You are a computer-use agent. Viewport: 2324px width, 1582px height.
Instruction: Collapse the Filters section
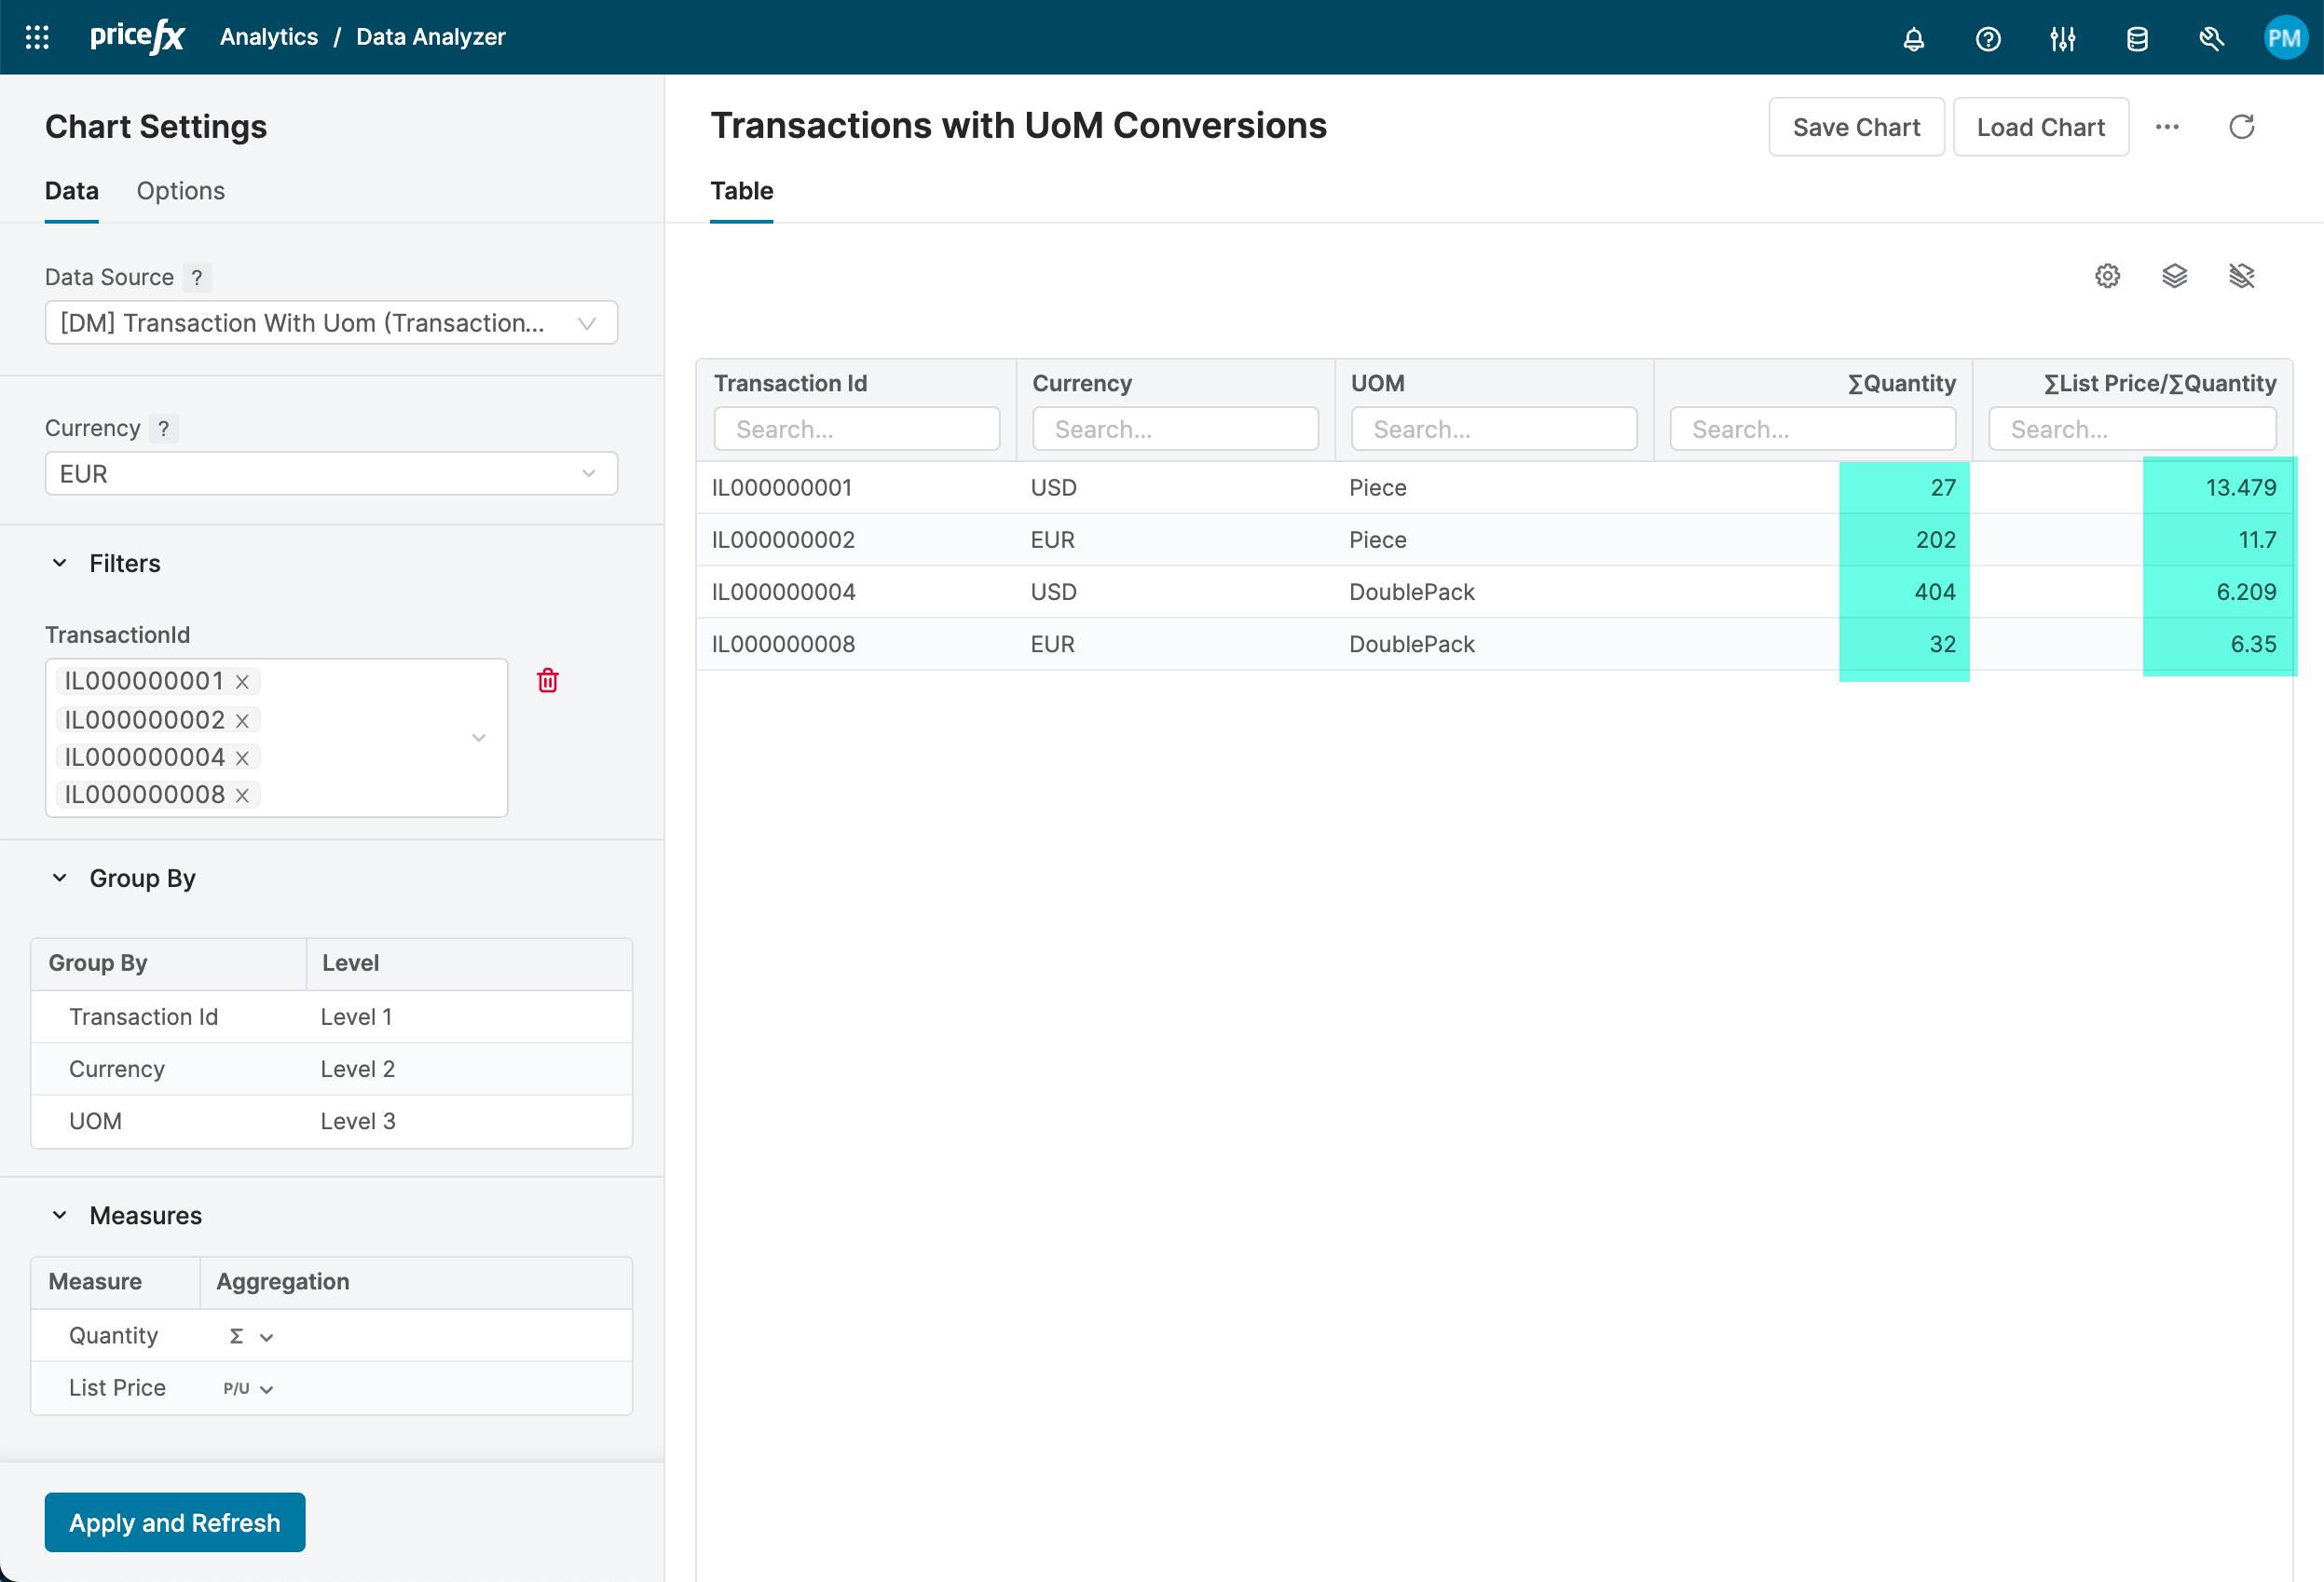point(60,563)
